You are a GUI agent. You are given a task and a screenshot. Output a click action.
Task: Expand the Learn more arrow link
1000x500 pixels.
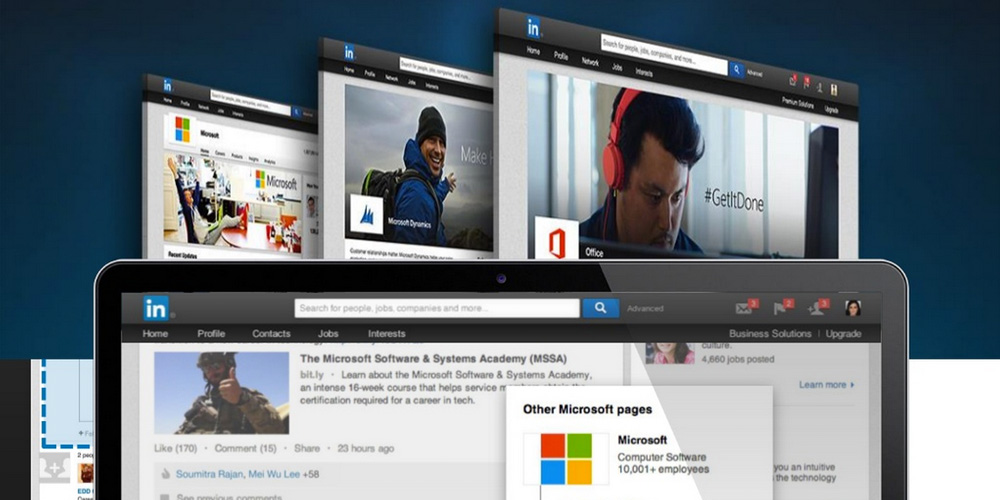(x=827, y=385)
